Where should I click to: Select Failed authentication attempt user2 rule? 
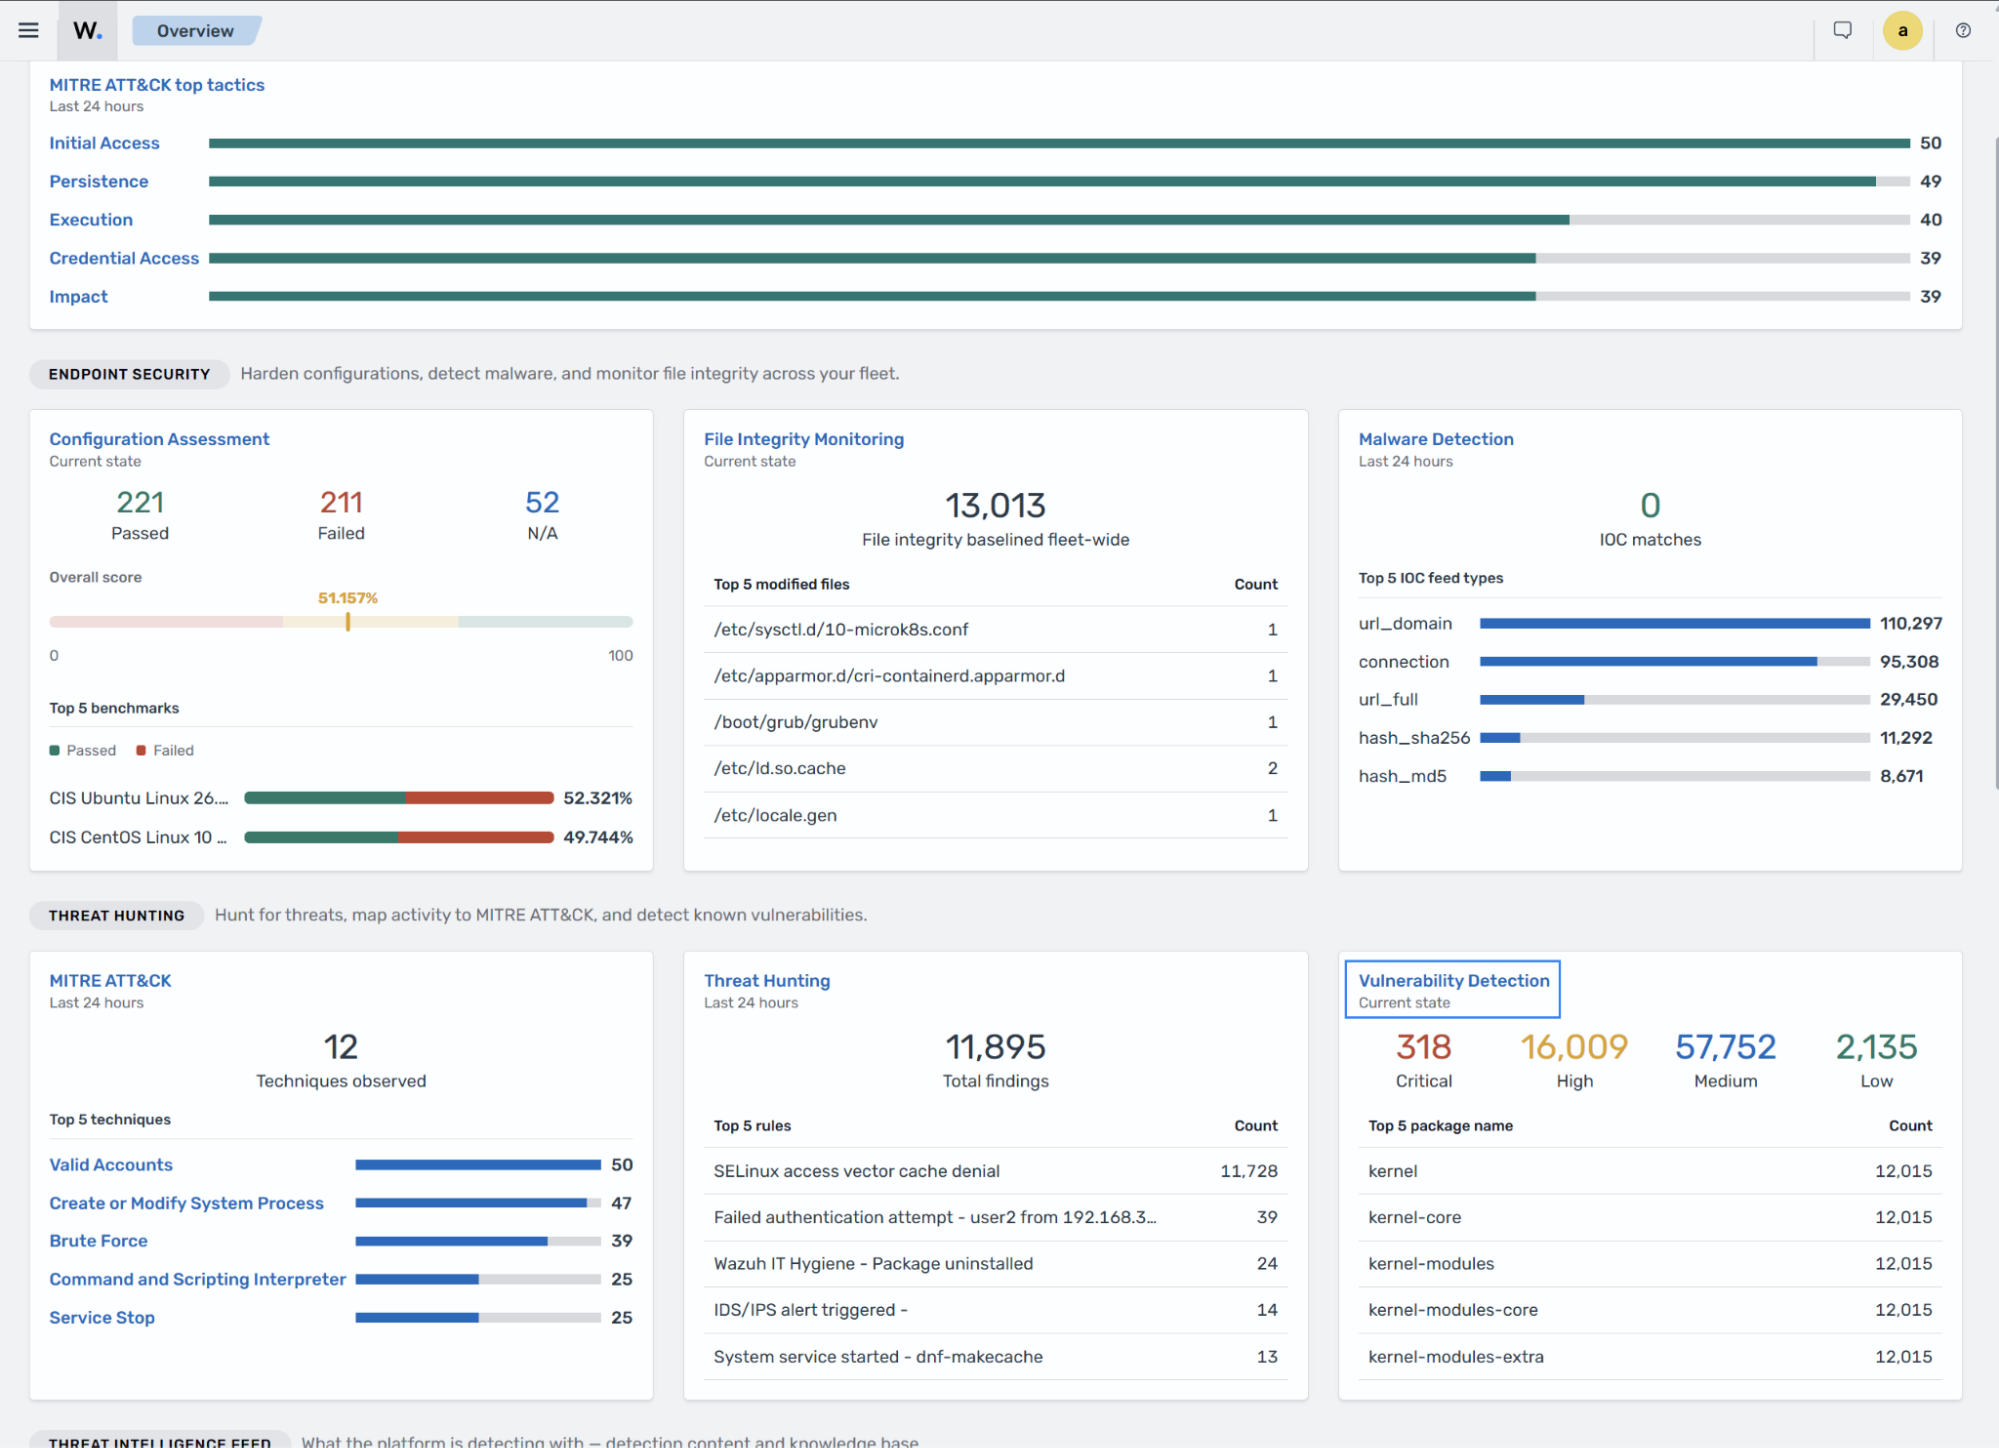995,1217
